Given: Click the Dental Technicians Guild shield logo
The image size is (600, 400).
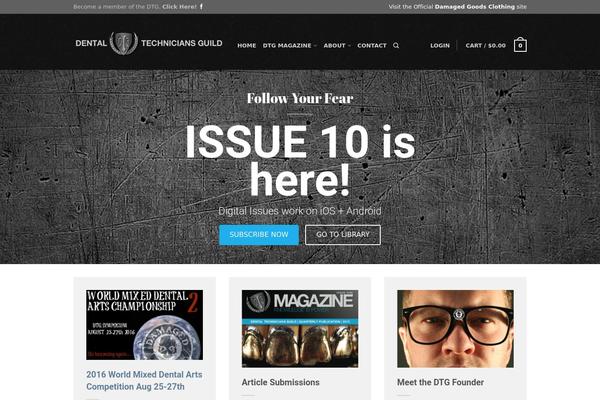Looking at the screenshot, I should coord(124,43).
